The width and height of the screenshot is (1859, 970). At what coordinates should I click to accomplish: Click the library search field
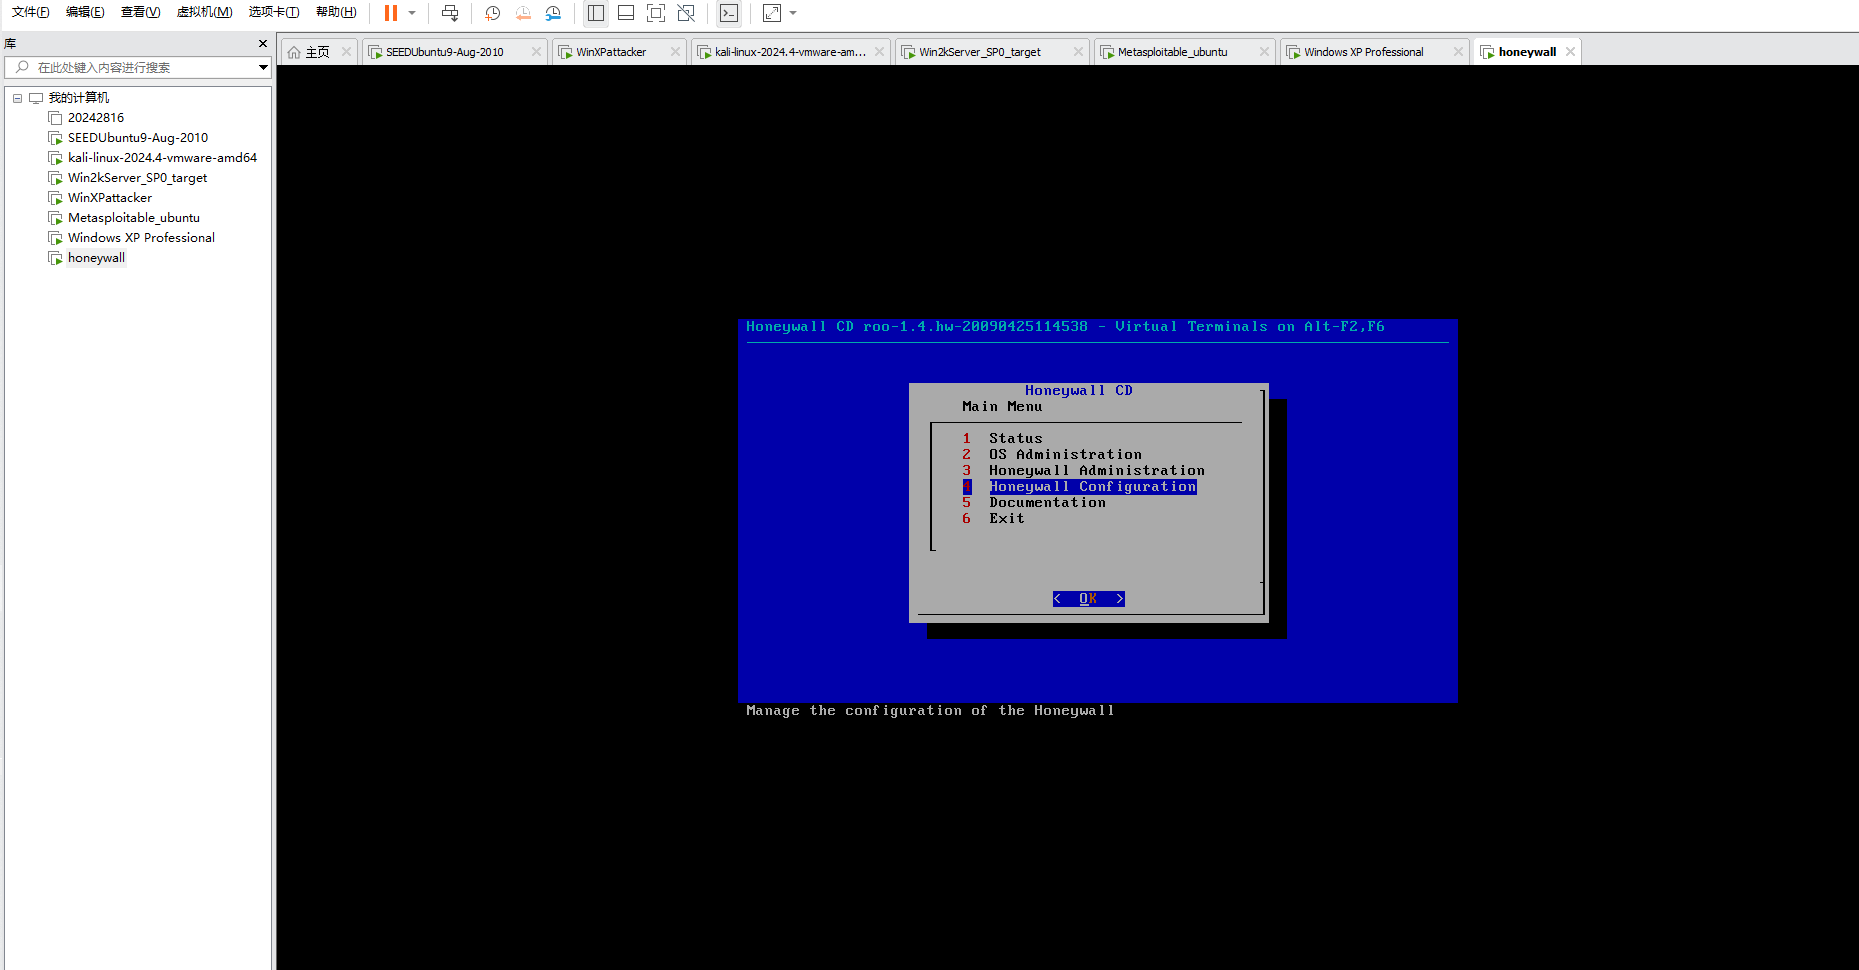coord(138,67)
